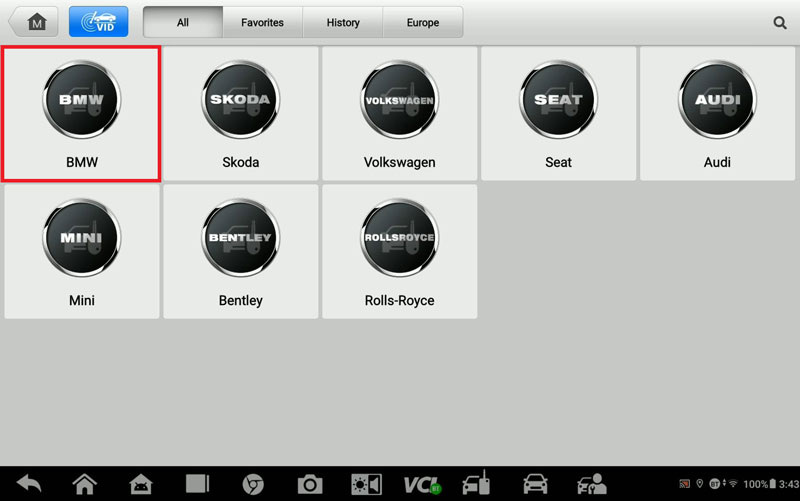Click the Skoda label text

click(x=240, y=162)
